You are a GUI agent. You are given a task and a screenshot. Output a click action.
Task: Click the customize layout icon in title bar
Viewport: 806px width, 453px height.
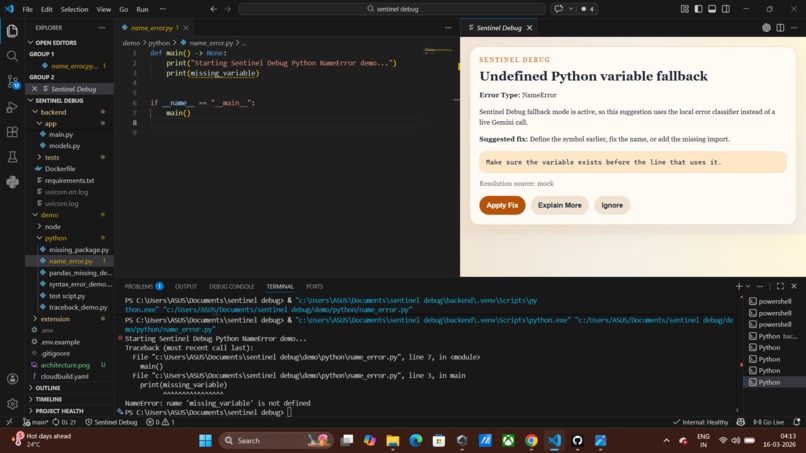click(x=685, y=9)
